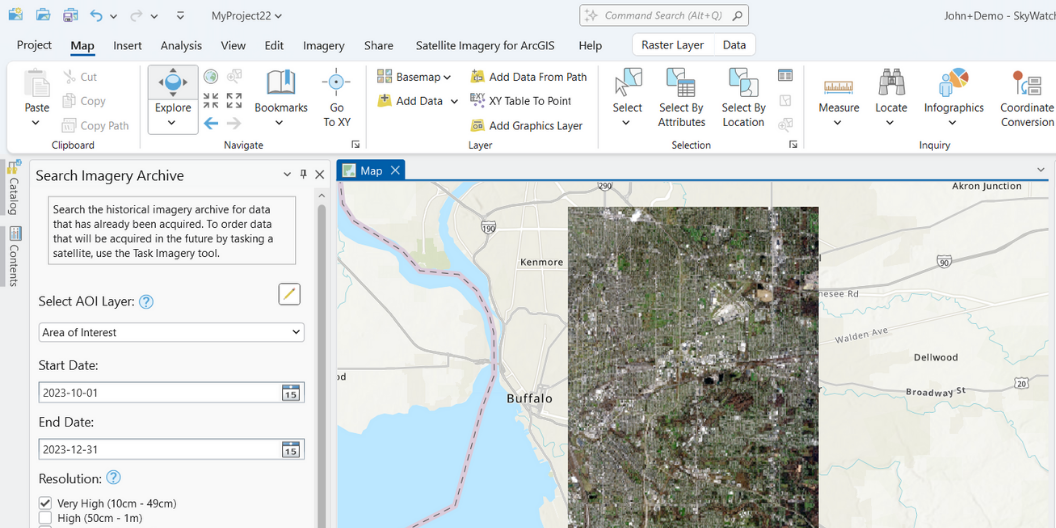Open the Edit ribbon tab
The width and height of the screenshot is (1056, 528).
[274, 45]
